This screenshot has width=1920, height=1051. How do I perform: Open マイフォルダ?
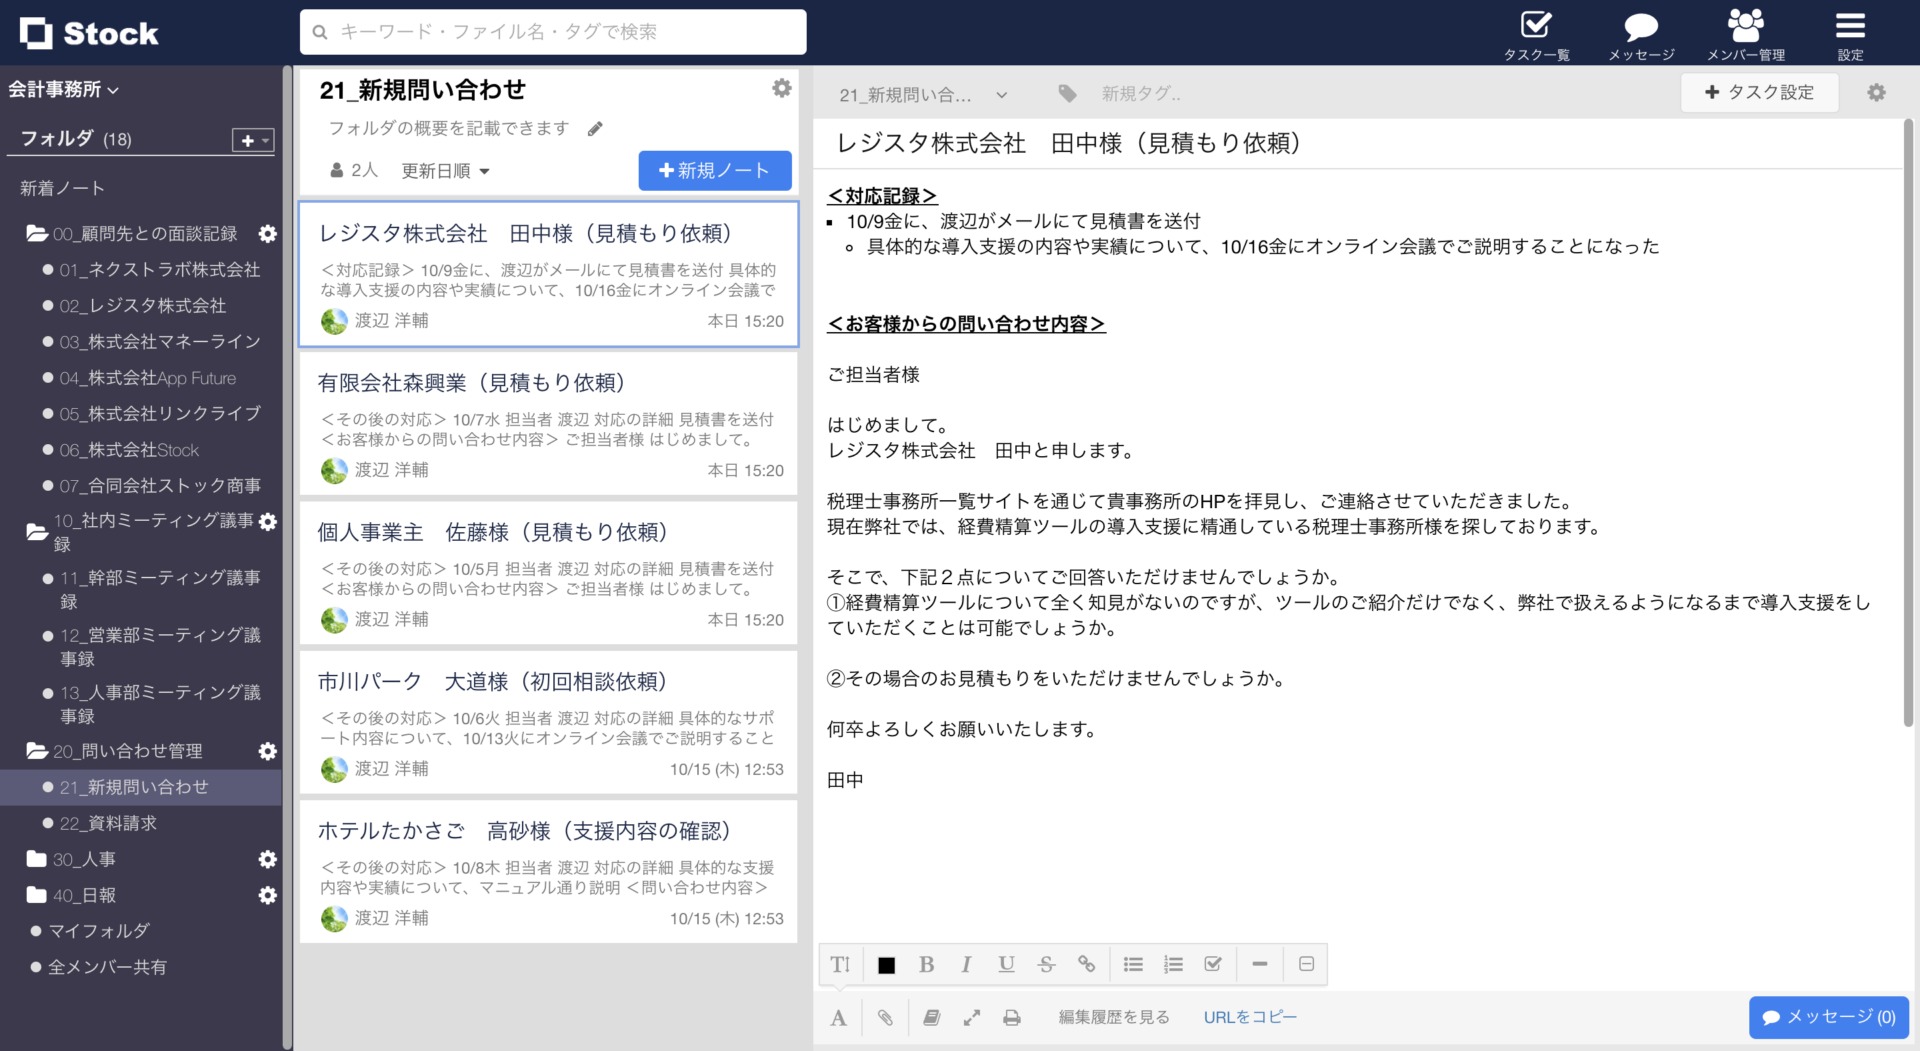[99, 932]
